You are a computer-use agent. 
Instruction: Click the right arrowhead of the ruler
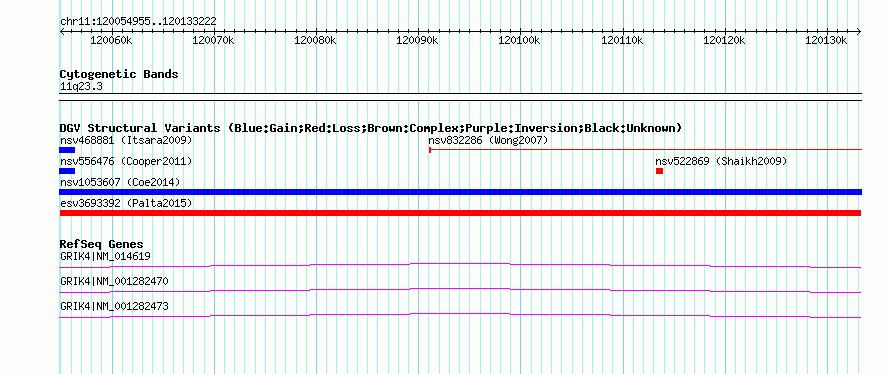click(859, 31)
